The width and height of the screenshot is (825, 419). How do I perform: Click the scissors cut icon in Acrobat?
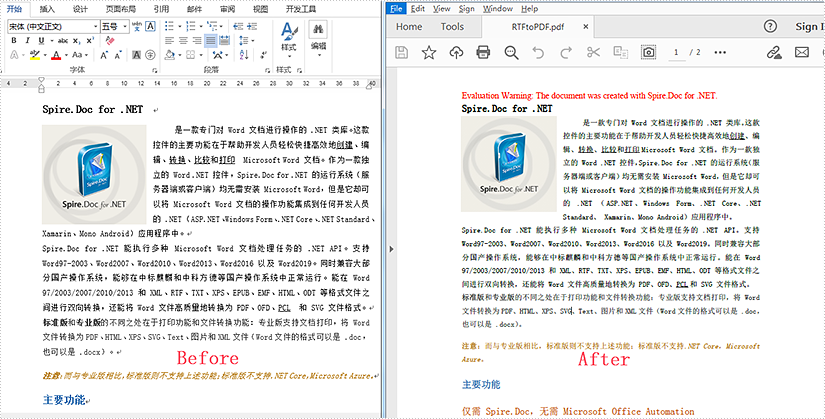(593, 52)
